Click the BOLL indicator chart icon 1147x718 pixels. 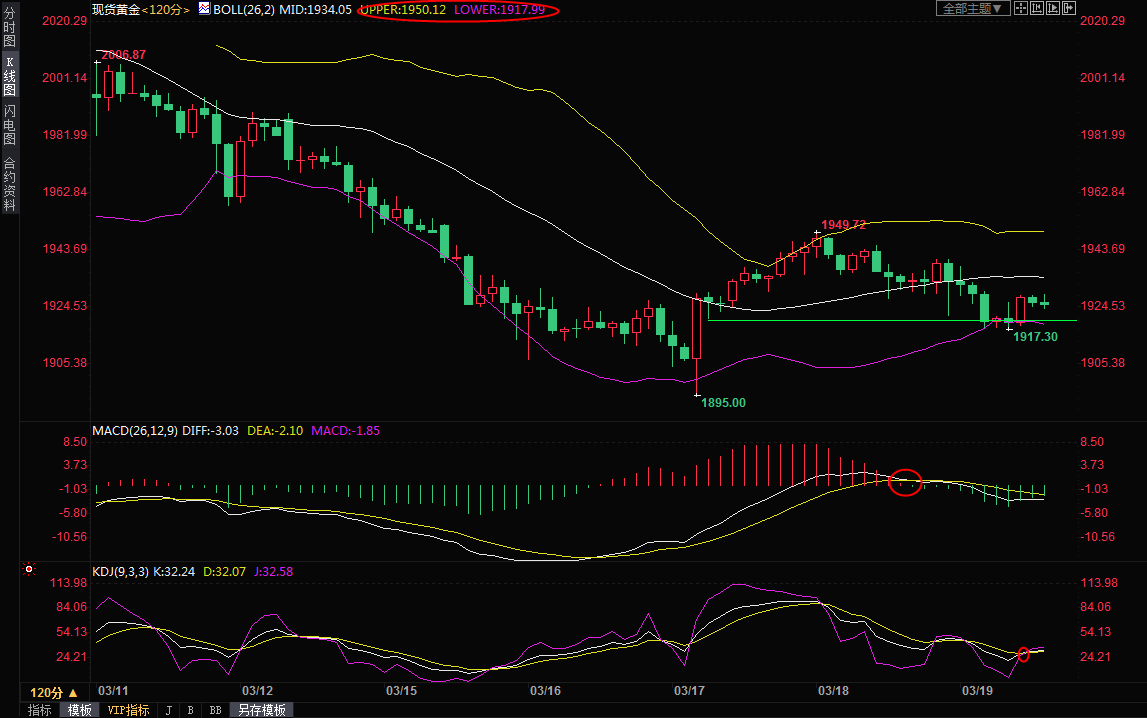tap(204, 9)
